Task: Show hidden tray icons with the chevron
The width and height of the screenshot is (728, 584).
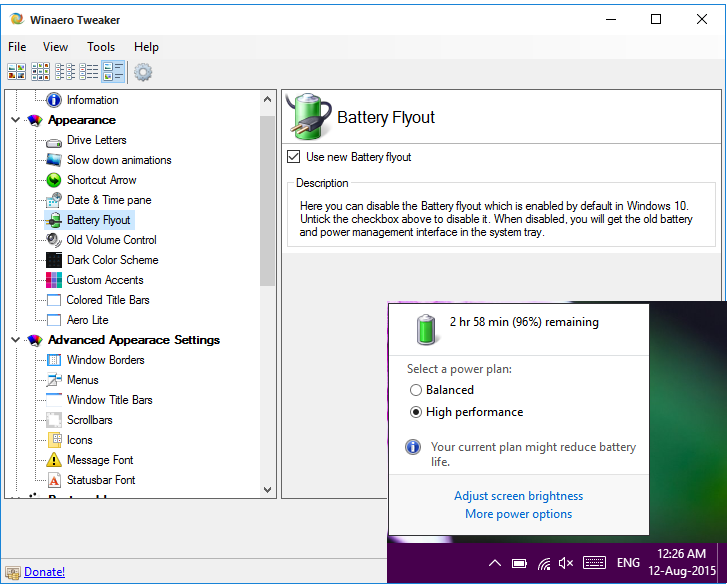Action: point(495,563)
